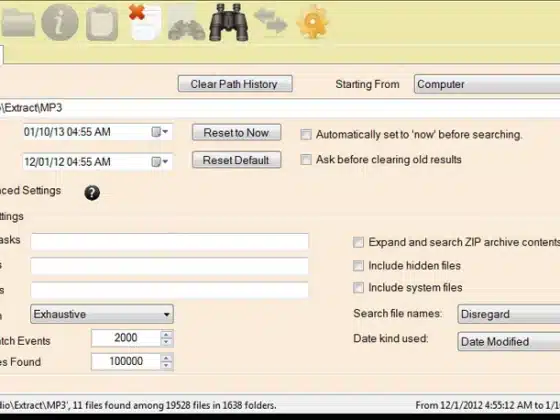The width and height of the screenshot is (560, 420).
Task: Click the 'Starting From' label
Action: (x=368, y=85)
